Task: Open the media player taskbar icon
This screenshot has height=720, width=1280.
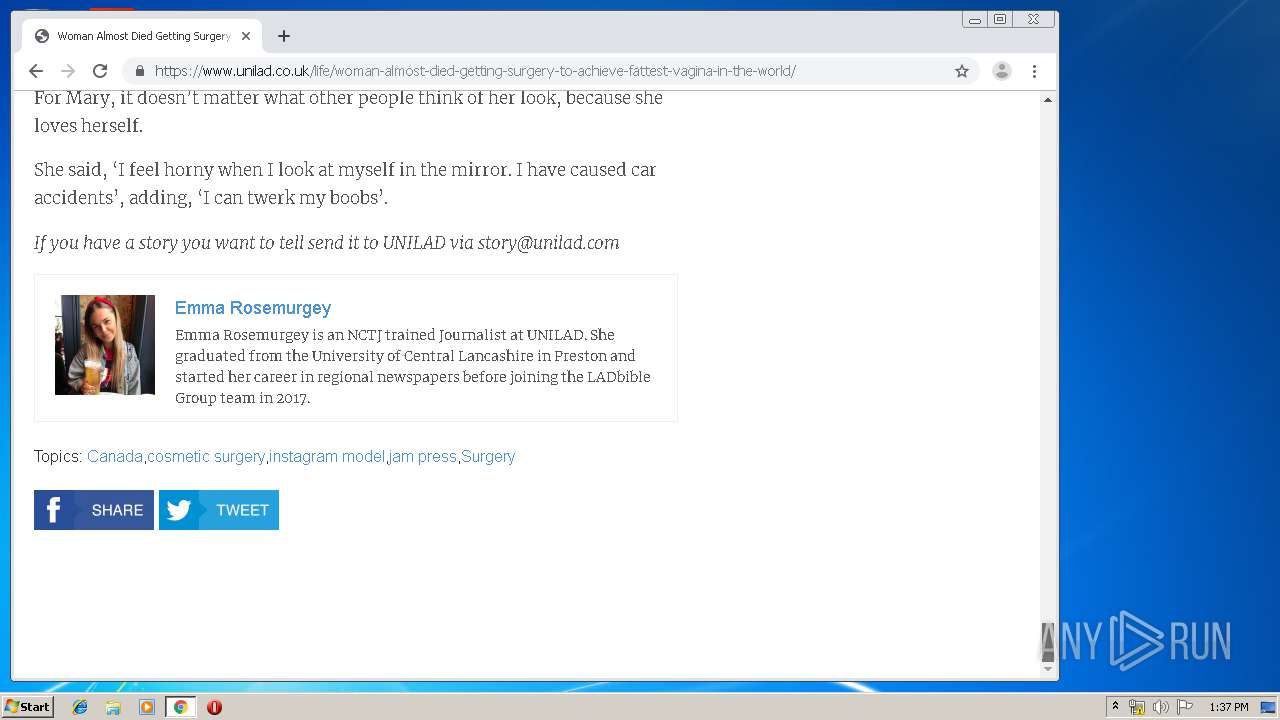Action: (147, 707)
